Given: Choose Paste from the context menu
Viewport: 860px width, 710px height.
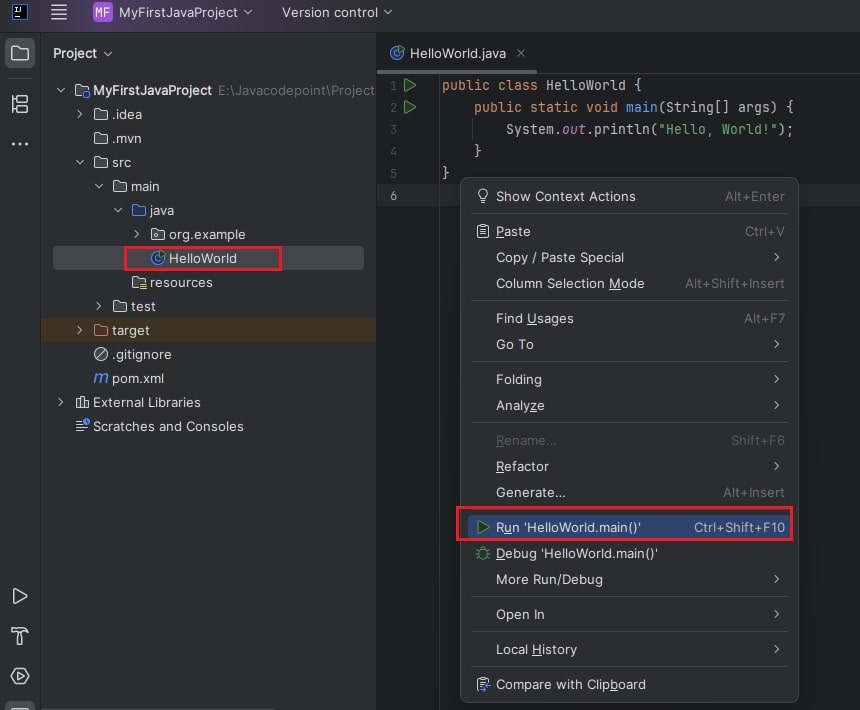Looking at the screenshot, I should (x=629, y=231).
